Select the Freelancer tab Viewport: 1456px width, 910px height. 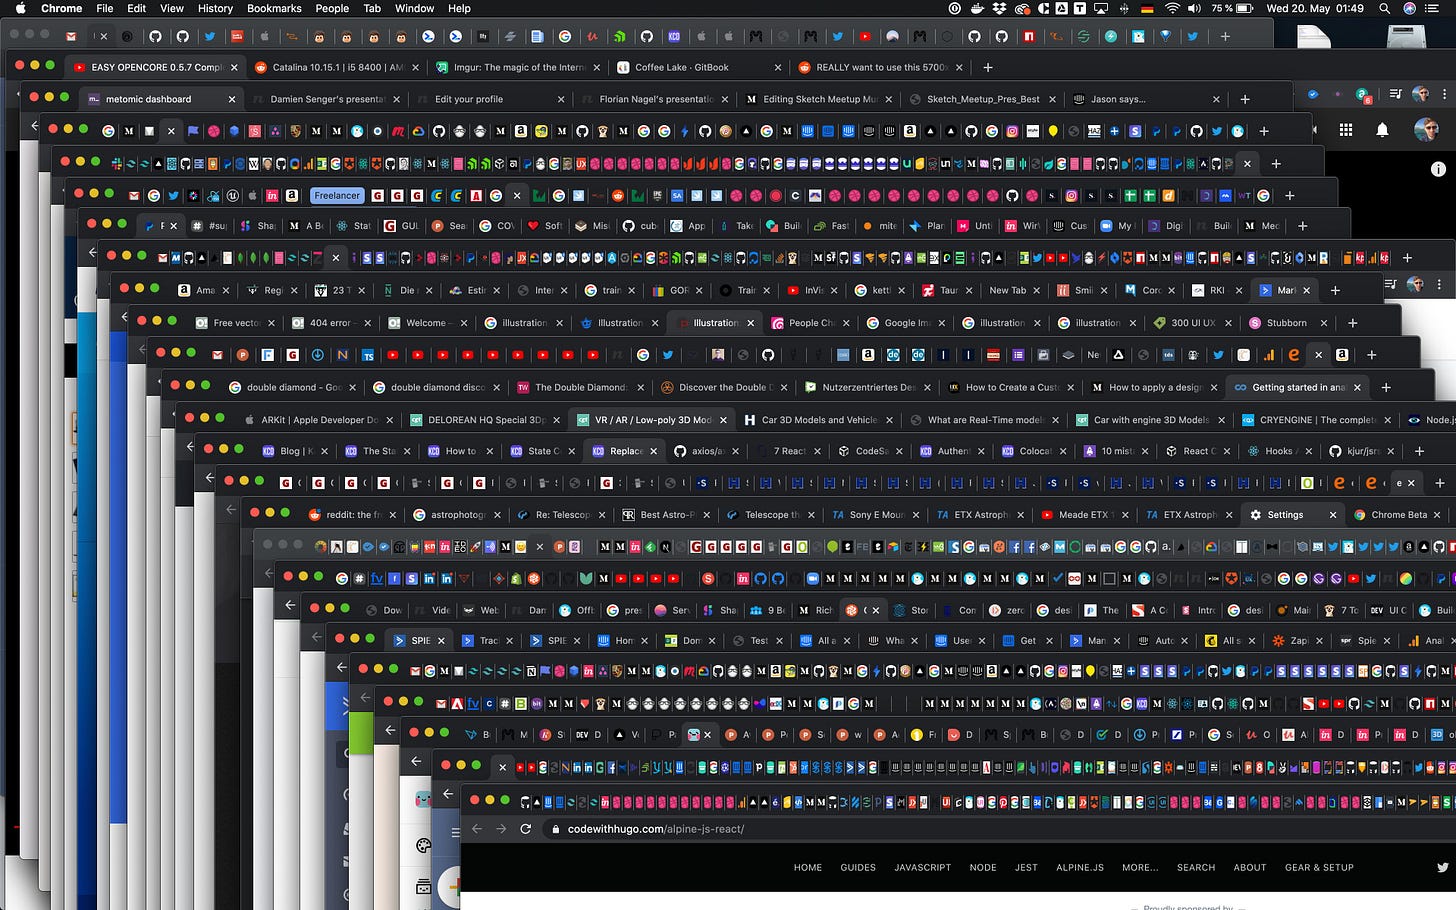coord(337,195)
